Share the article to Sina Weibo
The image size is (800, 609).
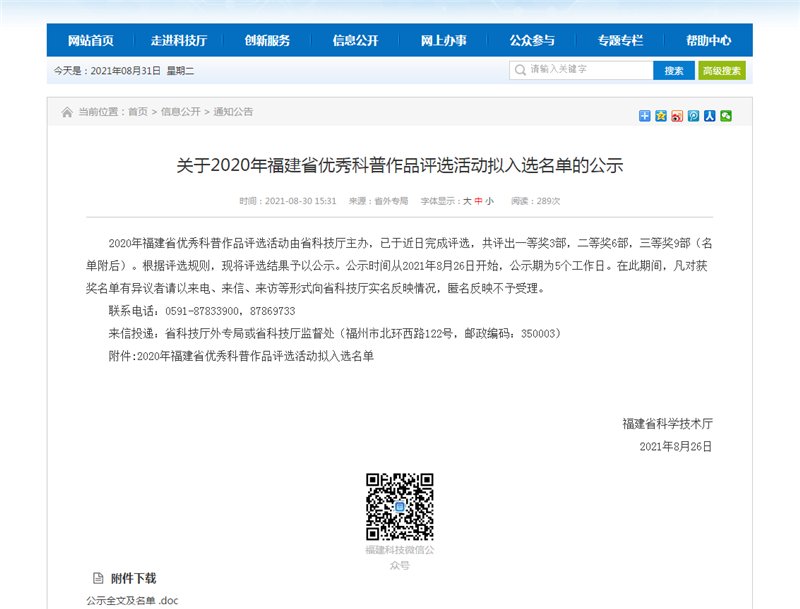tap(677, 116)
